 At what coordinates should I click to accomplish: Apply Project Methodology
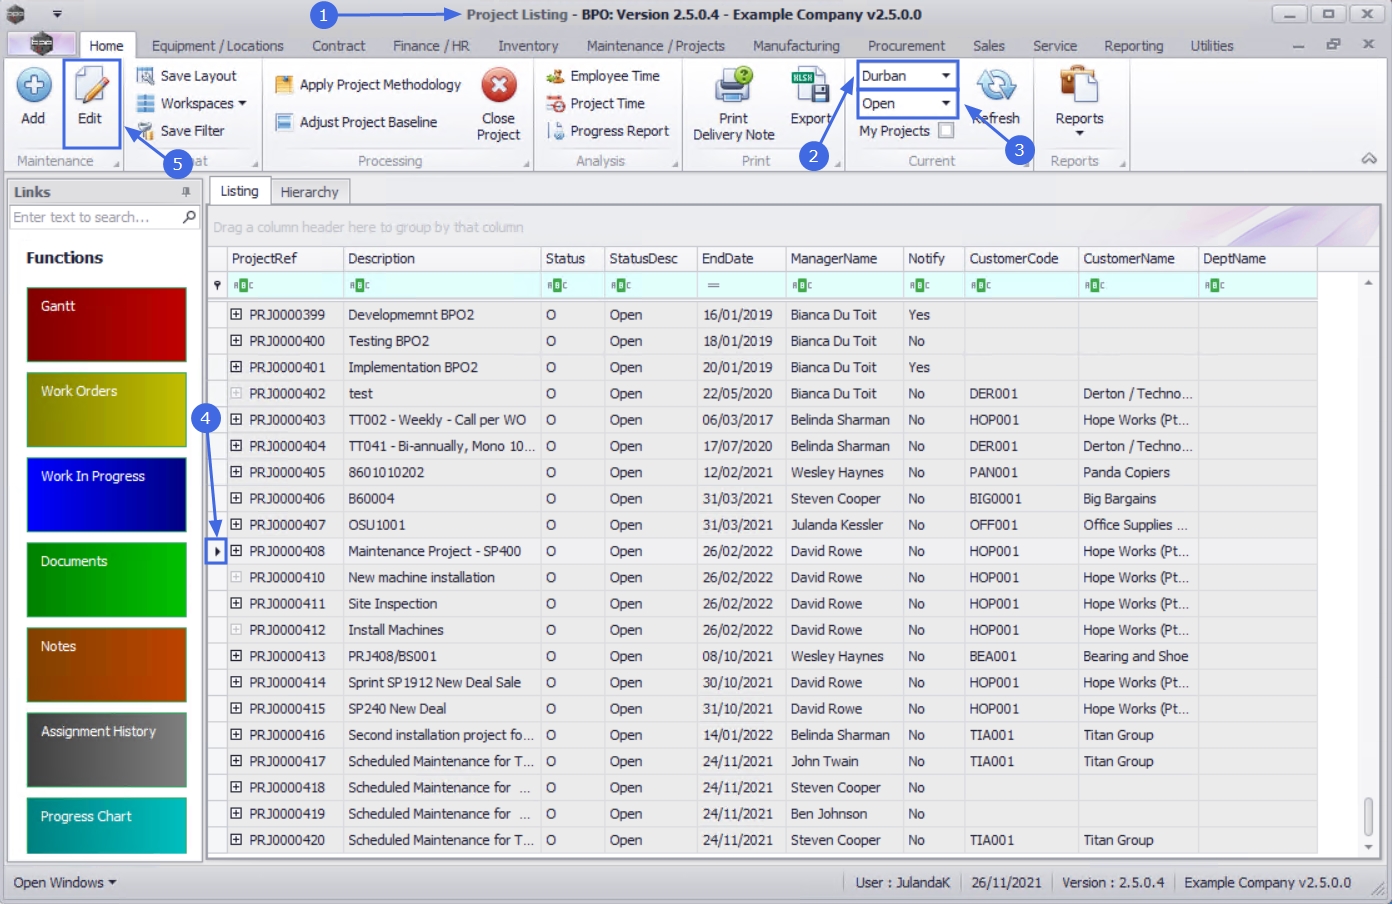[368, 85]
